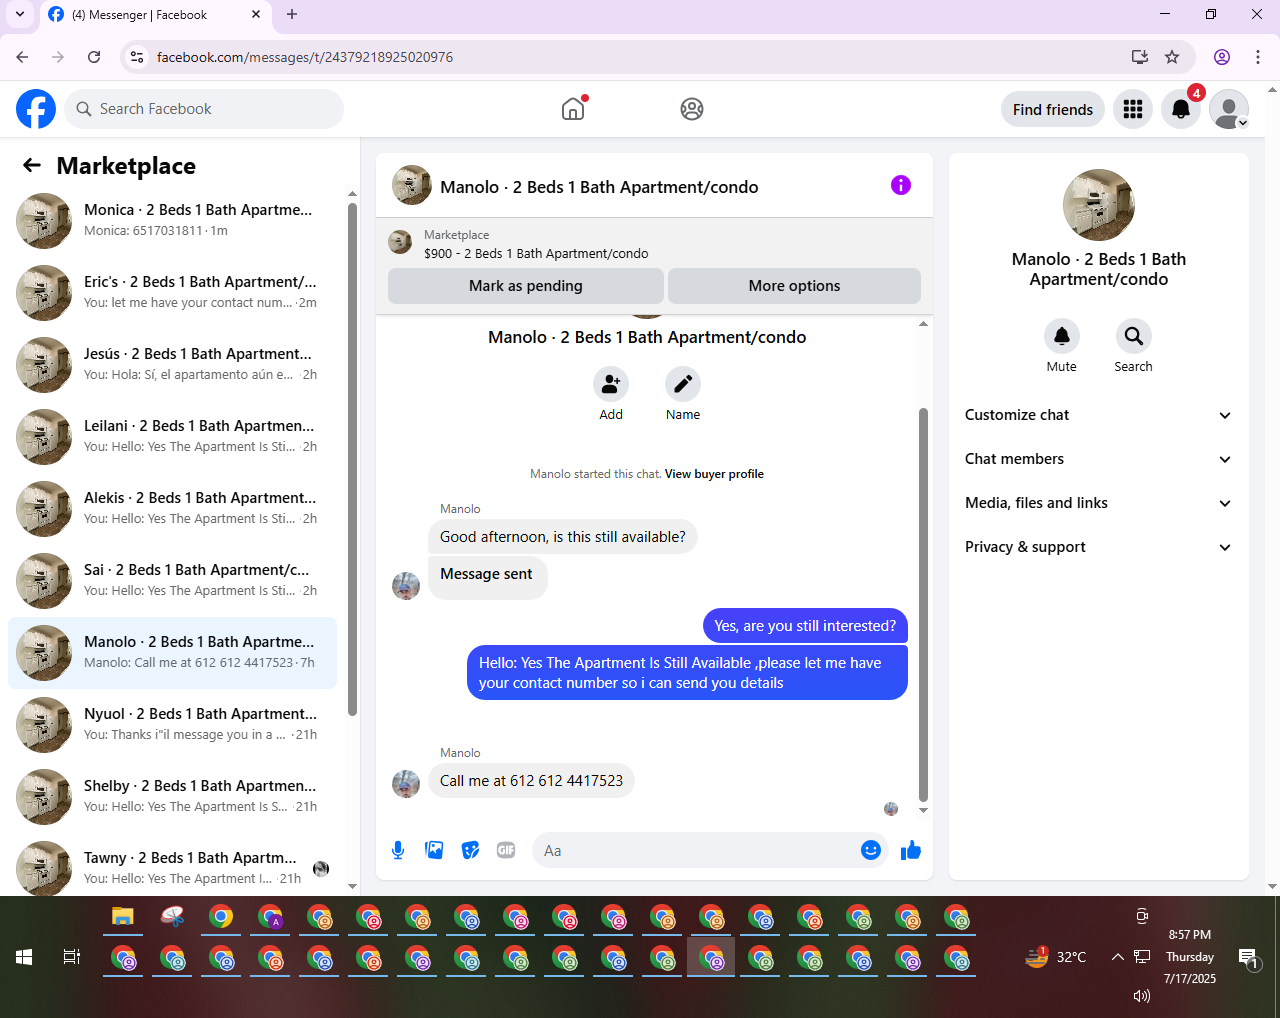The image size is (1280, 1018).
Task: Click the install app icon in address bar
Action: (1139, 57)
